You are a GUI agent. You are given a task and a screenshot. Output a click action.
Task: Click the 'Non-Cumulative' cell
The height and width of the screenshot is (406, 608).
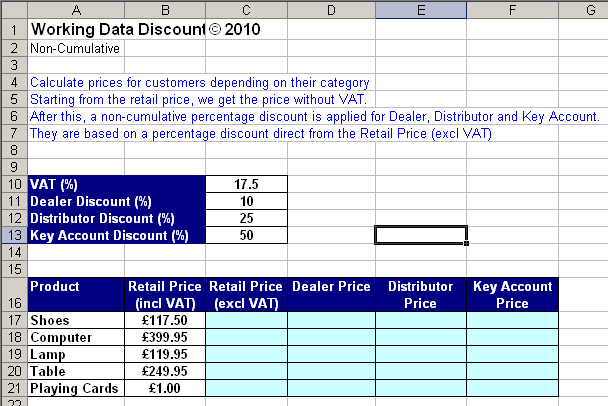pos(76,48)
